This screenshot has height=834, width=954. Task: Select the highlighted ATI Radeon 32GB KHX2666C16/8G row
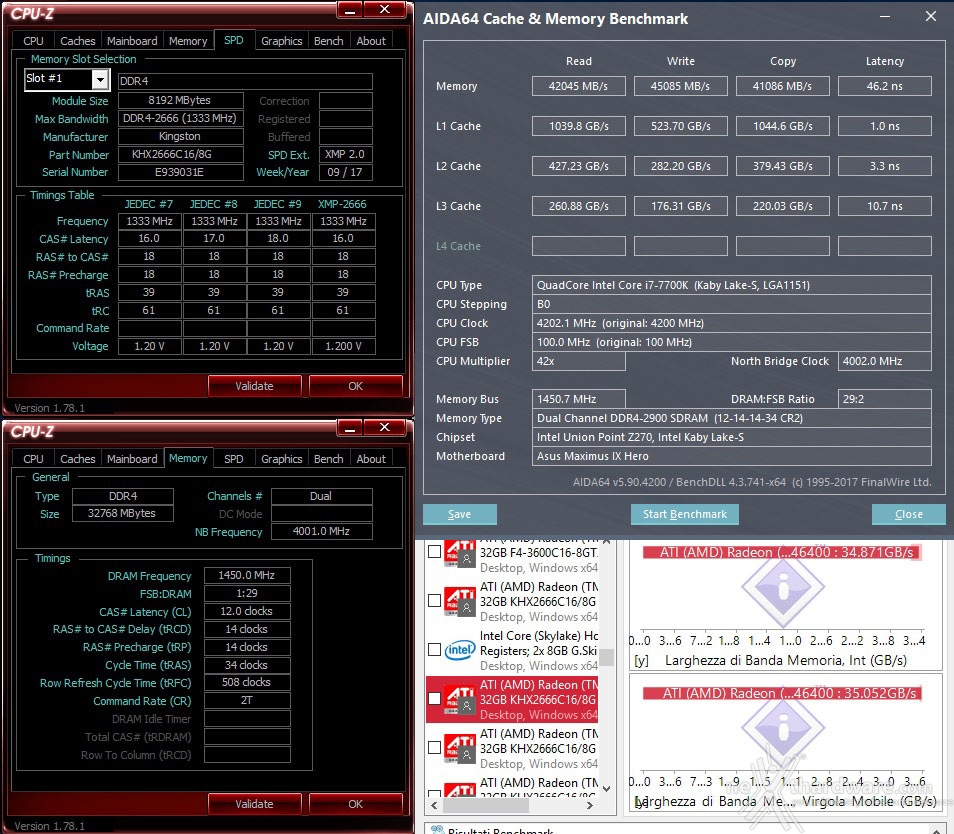tap(512, 700)
